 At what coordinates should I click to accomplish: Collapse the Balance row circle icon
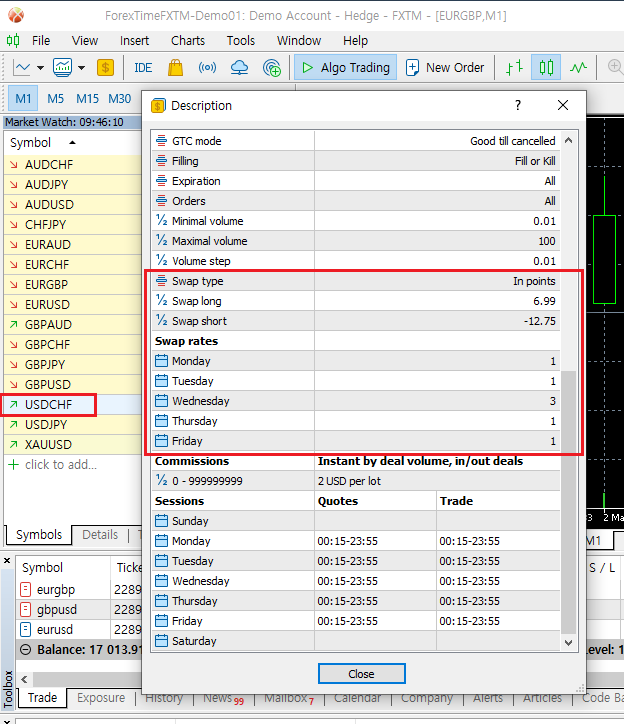[x=26, y=650]
